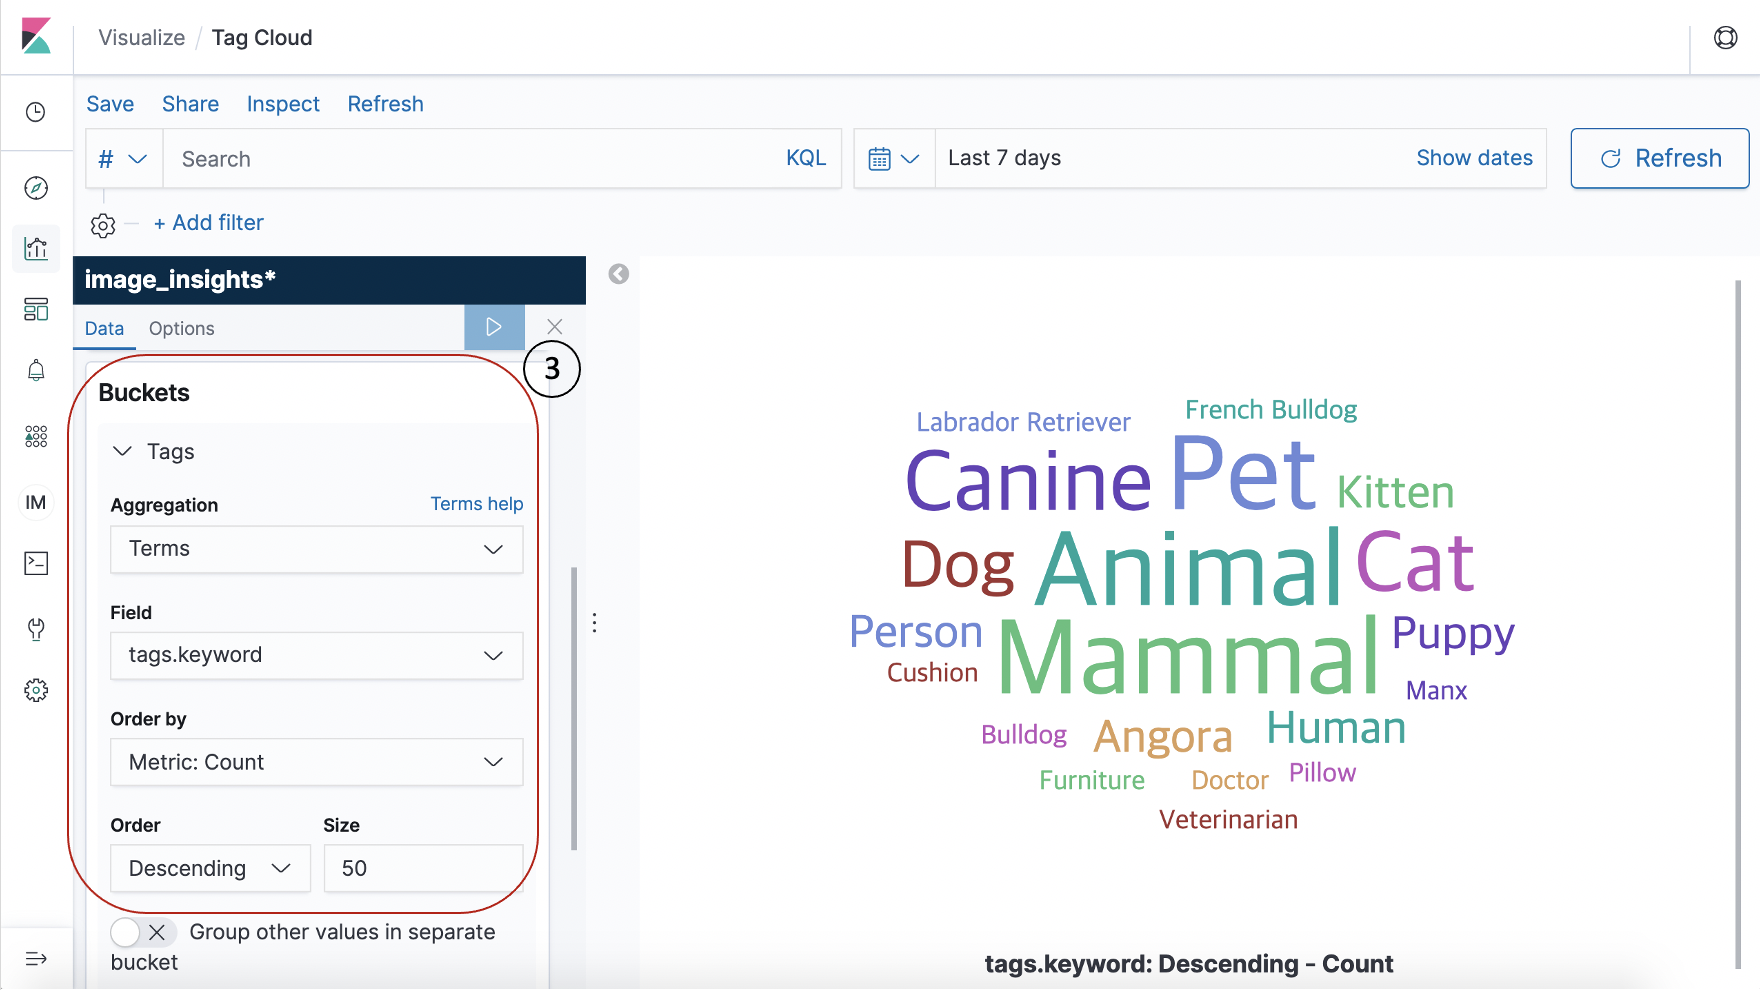Click the Kitten tag in the cloud

point(1395,492)
